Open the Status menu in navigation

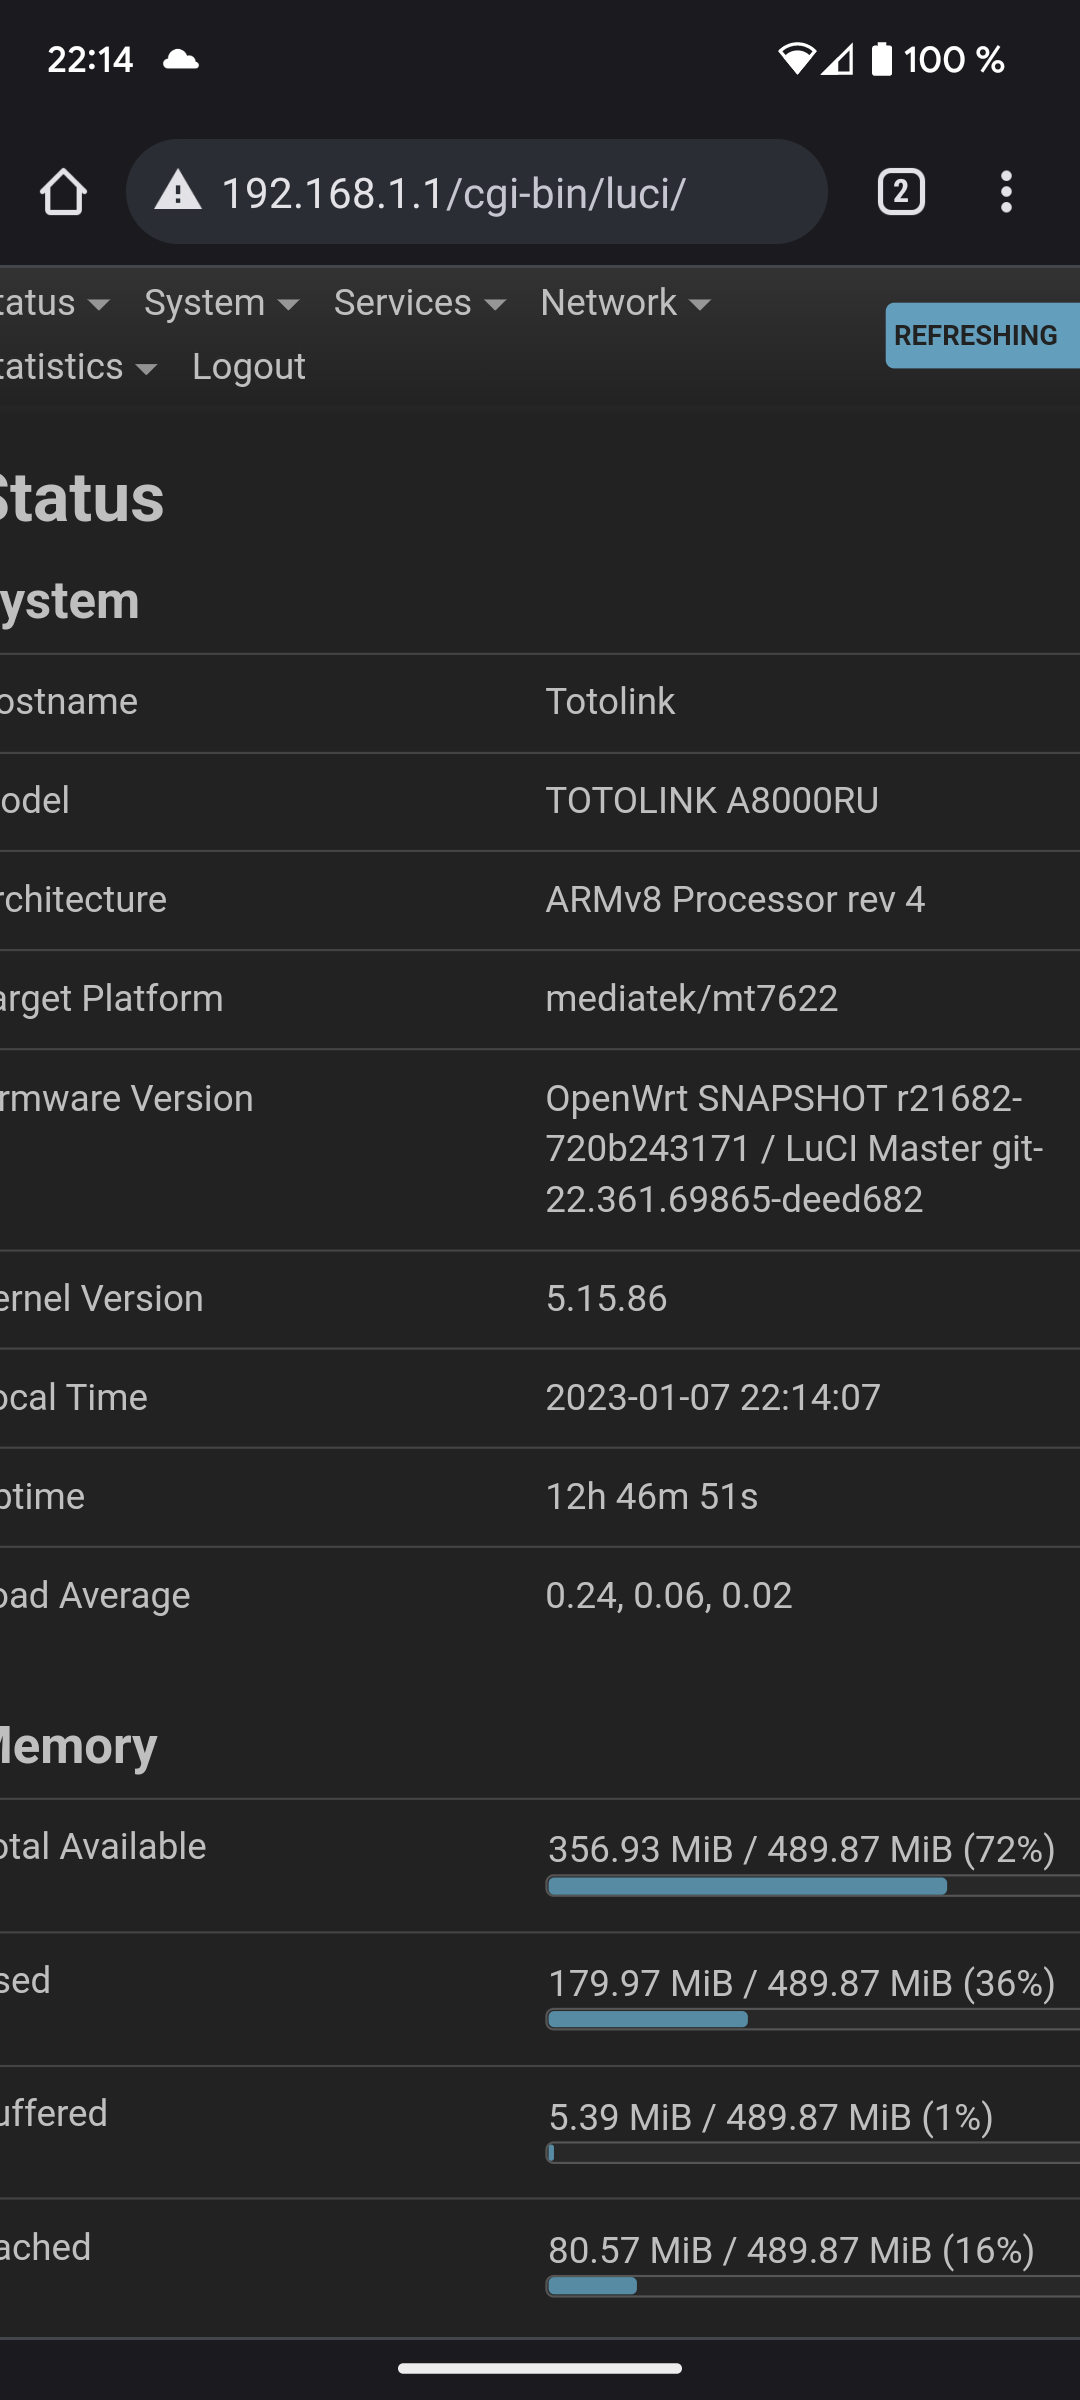pyautogui.click(x=55, y=303)
